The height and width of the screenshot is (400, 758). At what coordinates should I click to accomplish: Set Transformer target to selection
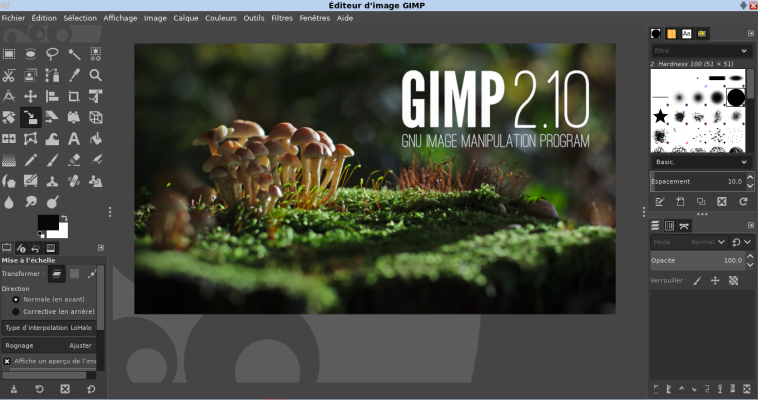pos(74,274)
